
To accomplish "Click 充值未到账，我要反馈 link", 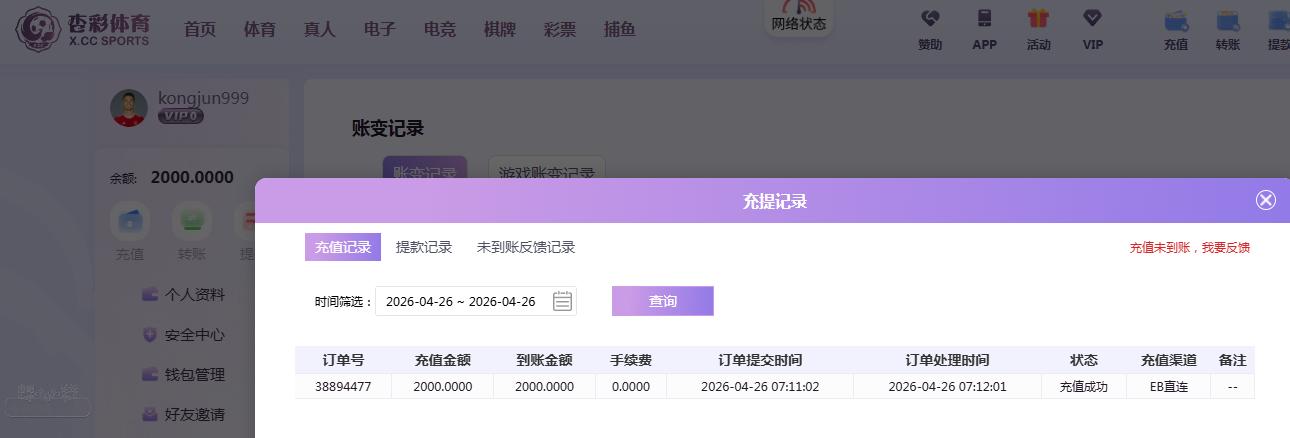I will (x=1190, y=247).
